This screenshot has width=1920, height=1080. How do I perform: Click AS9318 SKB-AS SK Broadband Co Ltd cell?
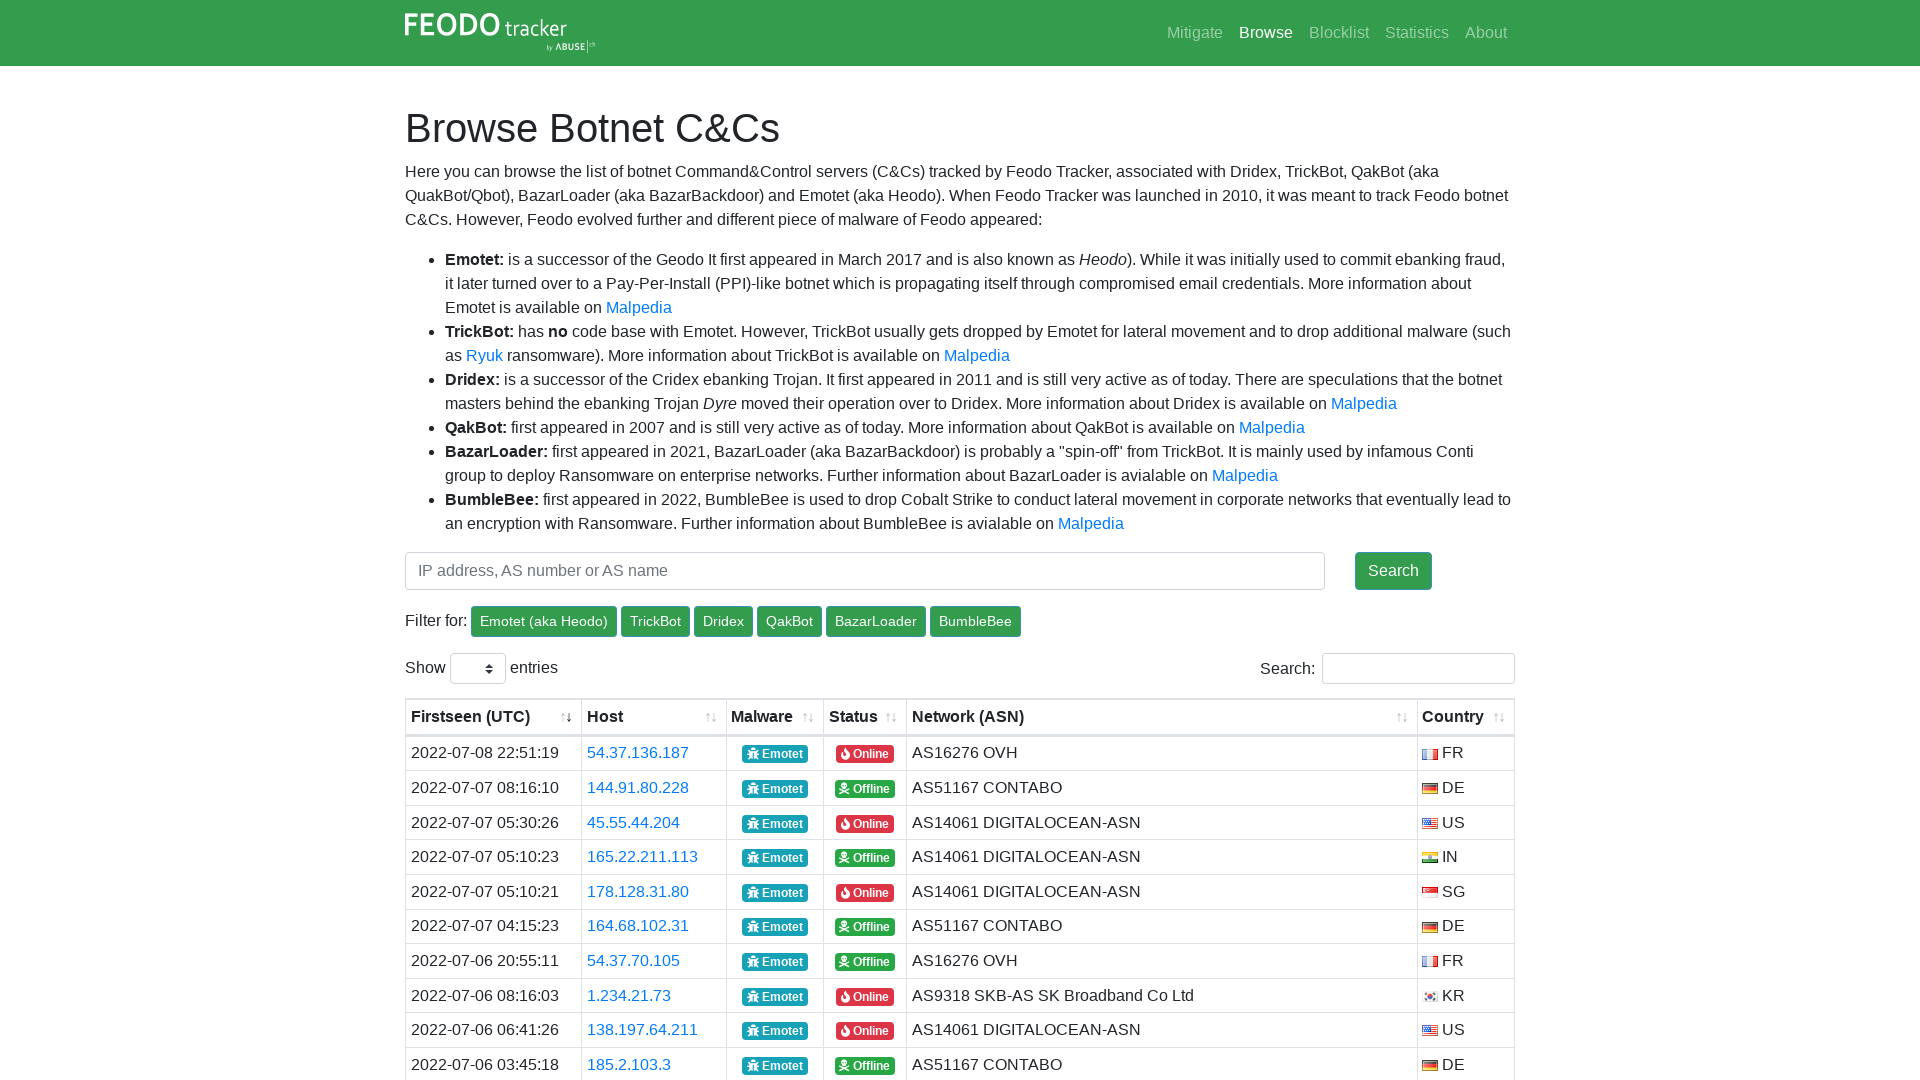(1162, 996)
